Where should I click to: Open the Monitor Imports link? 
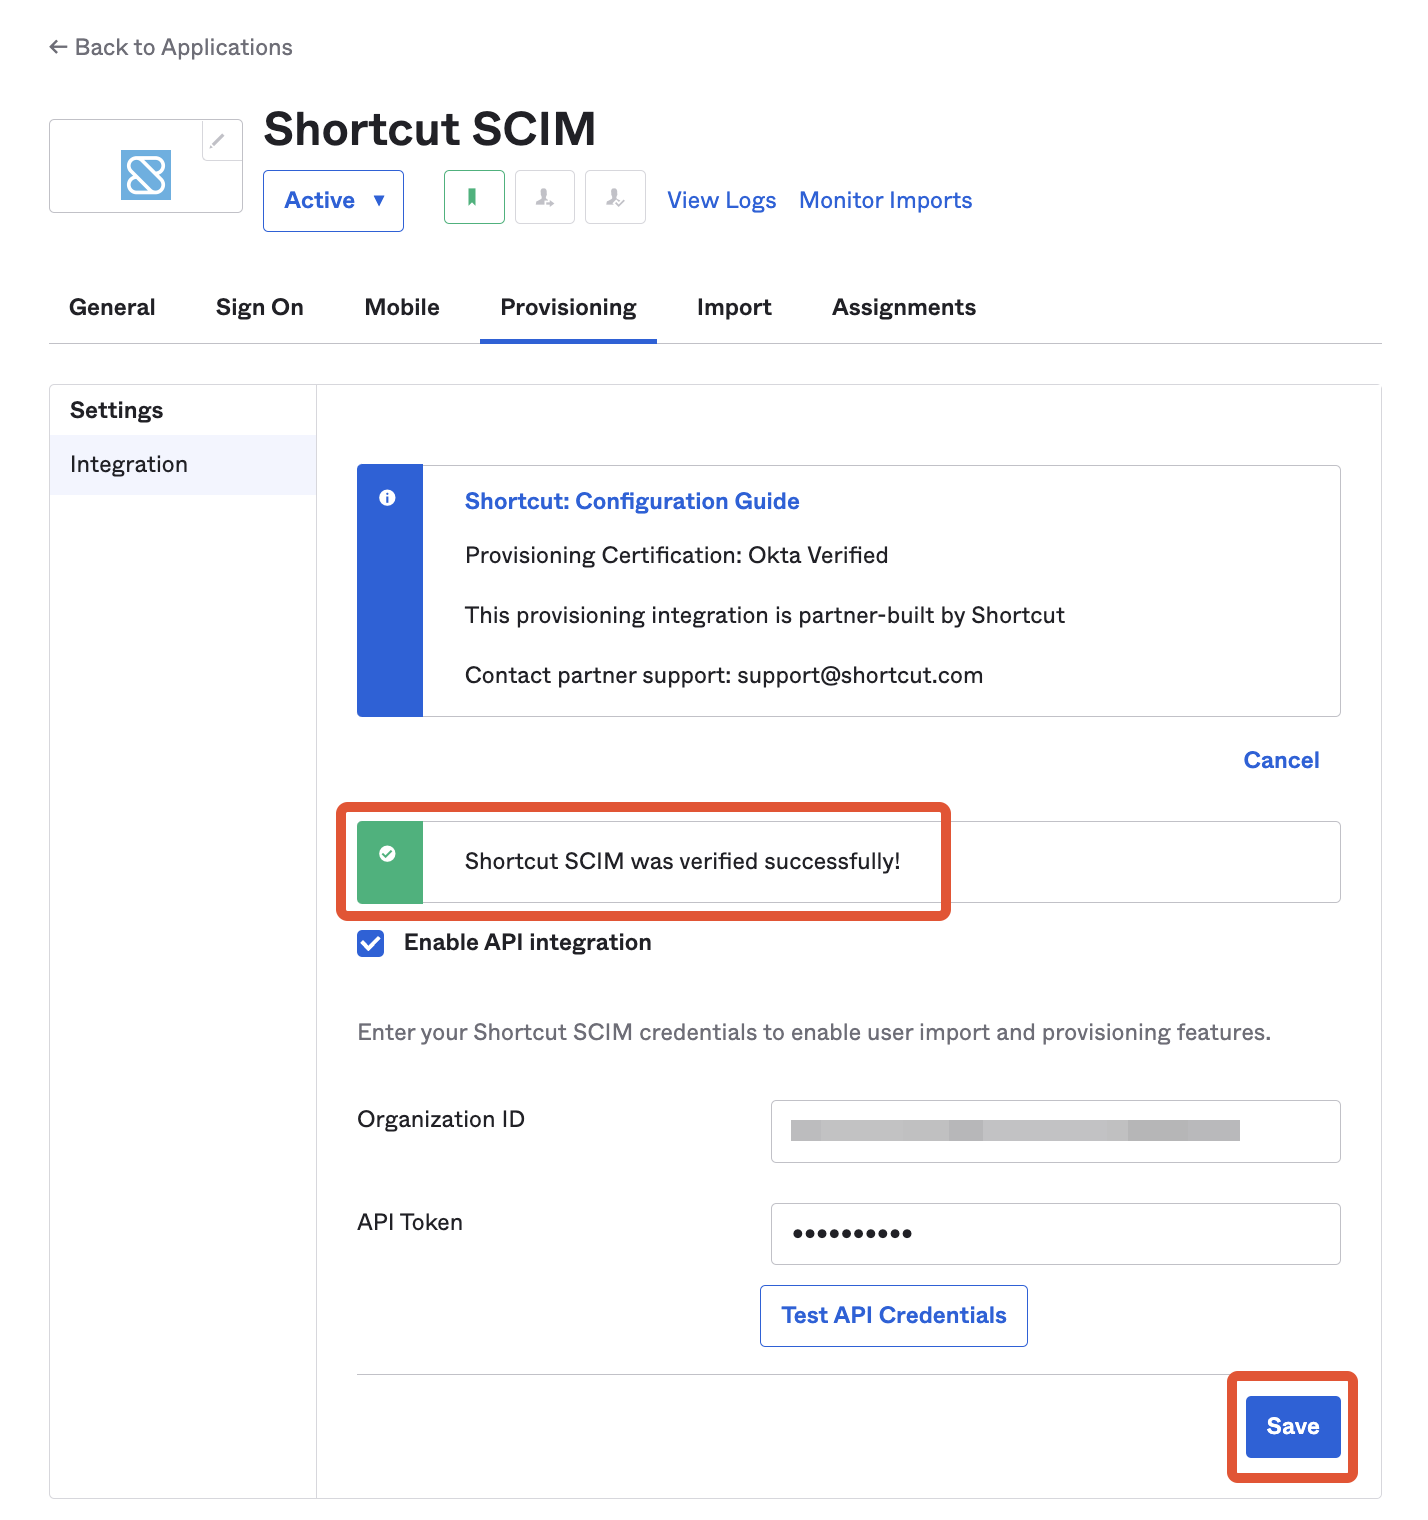point(886,201)
